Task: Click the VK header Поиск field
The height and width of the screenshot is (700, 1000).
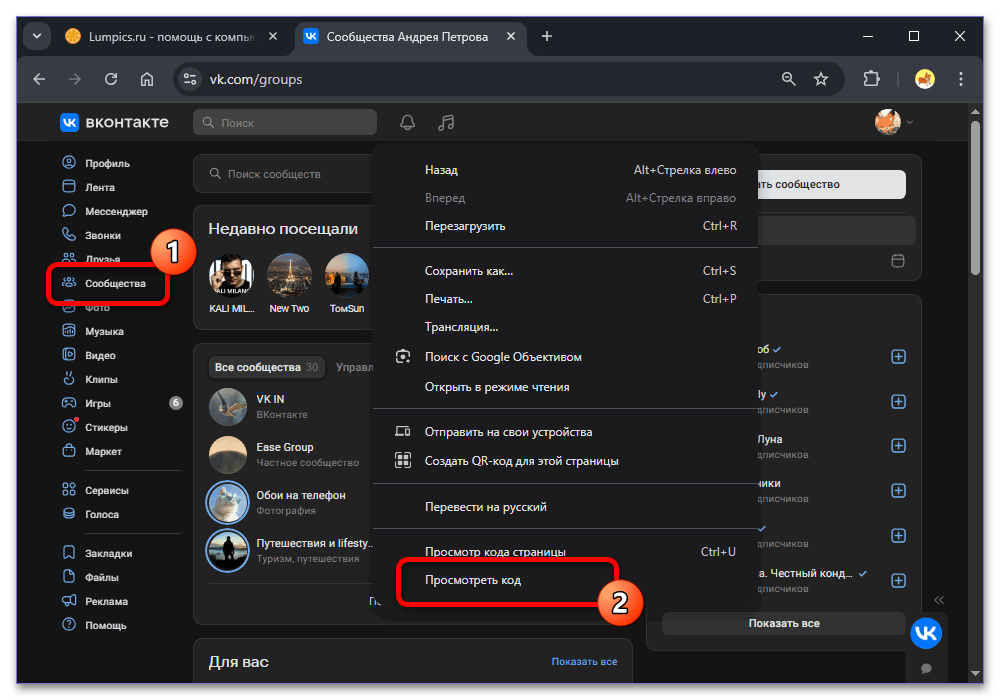Action: click(x=285, y=122)
